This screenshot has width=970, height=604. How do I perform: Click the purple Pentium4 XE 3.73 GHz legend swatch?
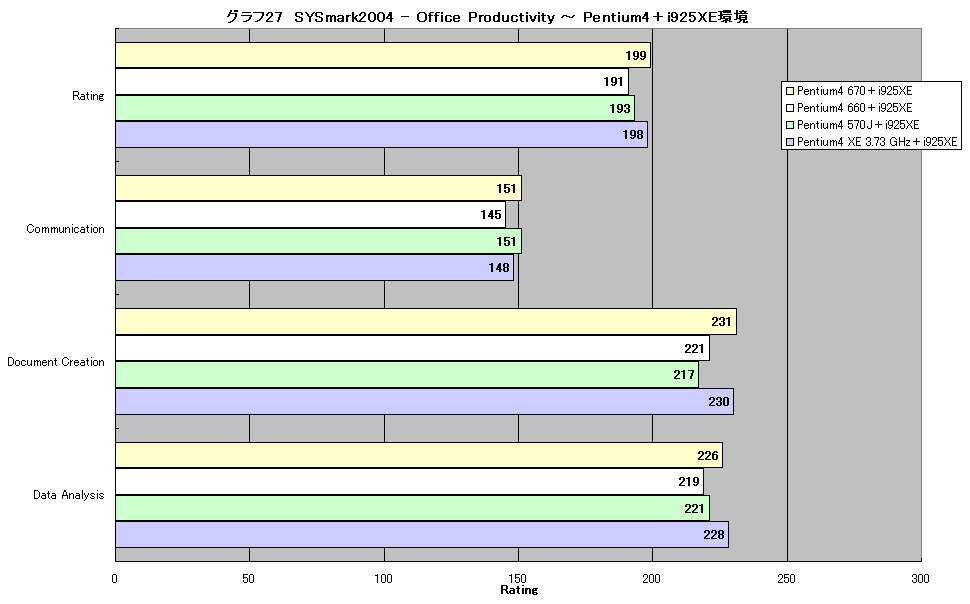(x=789, y=142)
